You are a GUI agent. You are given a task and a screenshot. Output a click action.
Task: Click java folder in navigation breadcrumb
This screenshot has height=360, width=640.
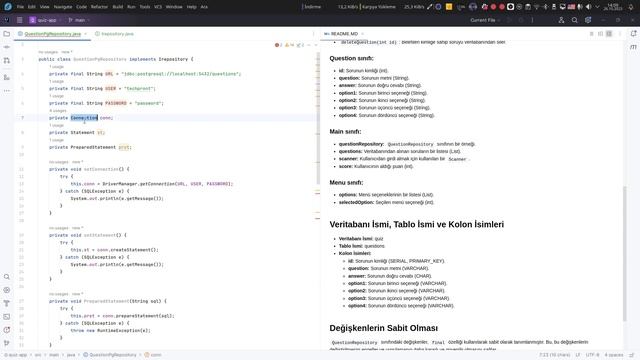[71, 355]
